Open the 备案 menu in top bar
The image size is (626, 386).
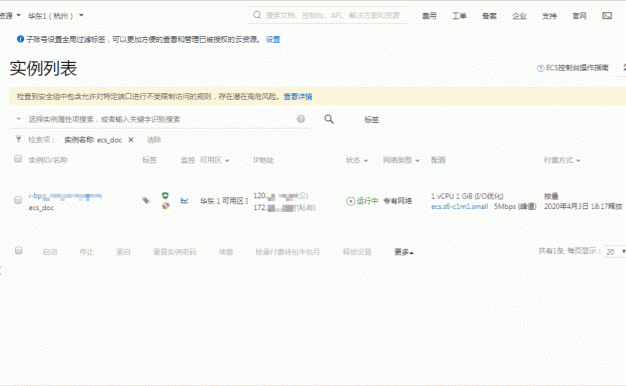click(x=489, y=16)
